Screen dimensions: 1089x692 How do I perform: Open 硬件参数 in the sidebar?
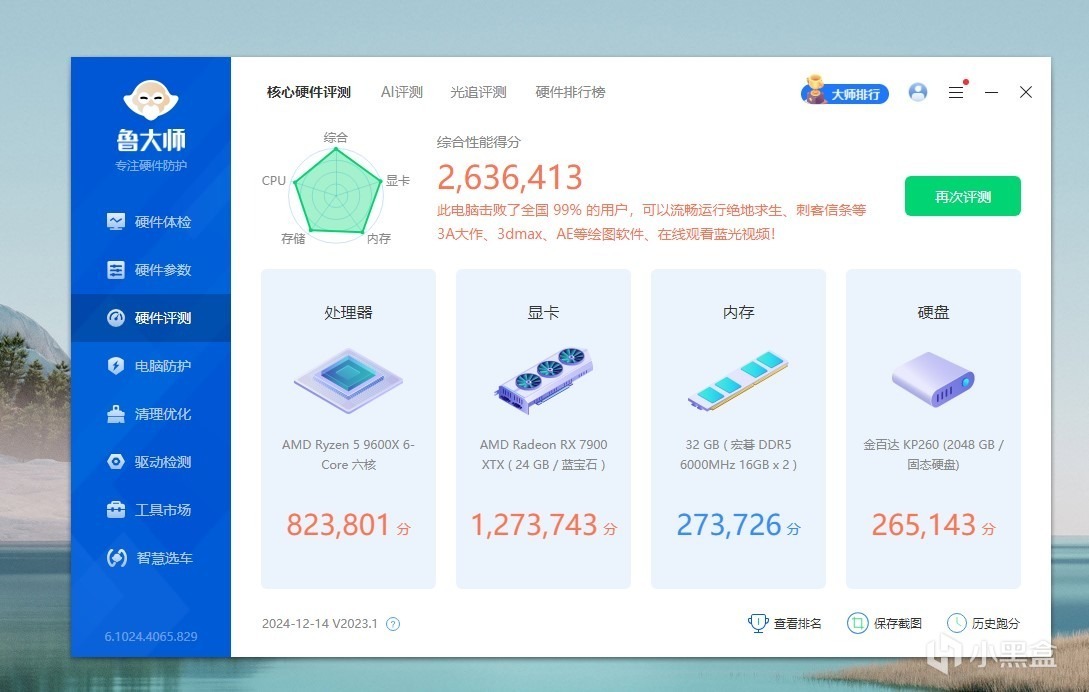(x=151, y=270)
